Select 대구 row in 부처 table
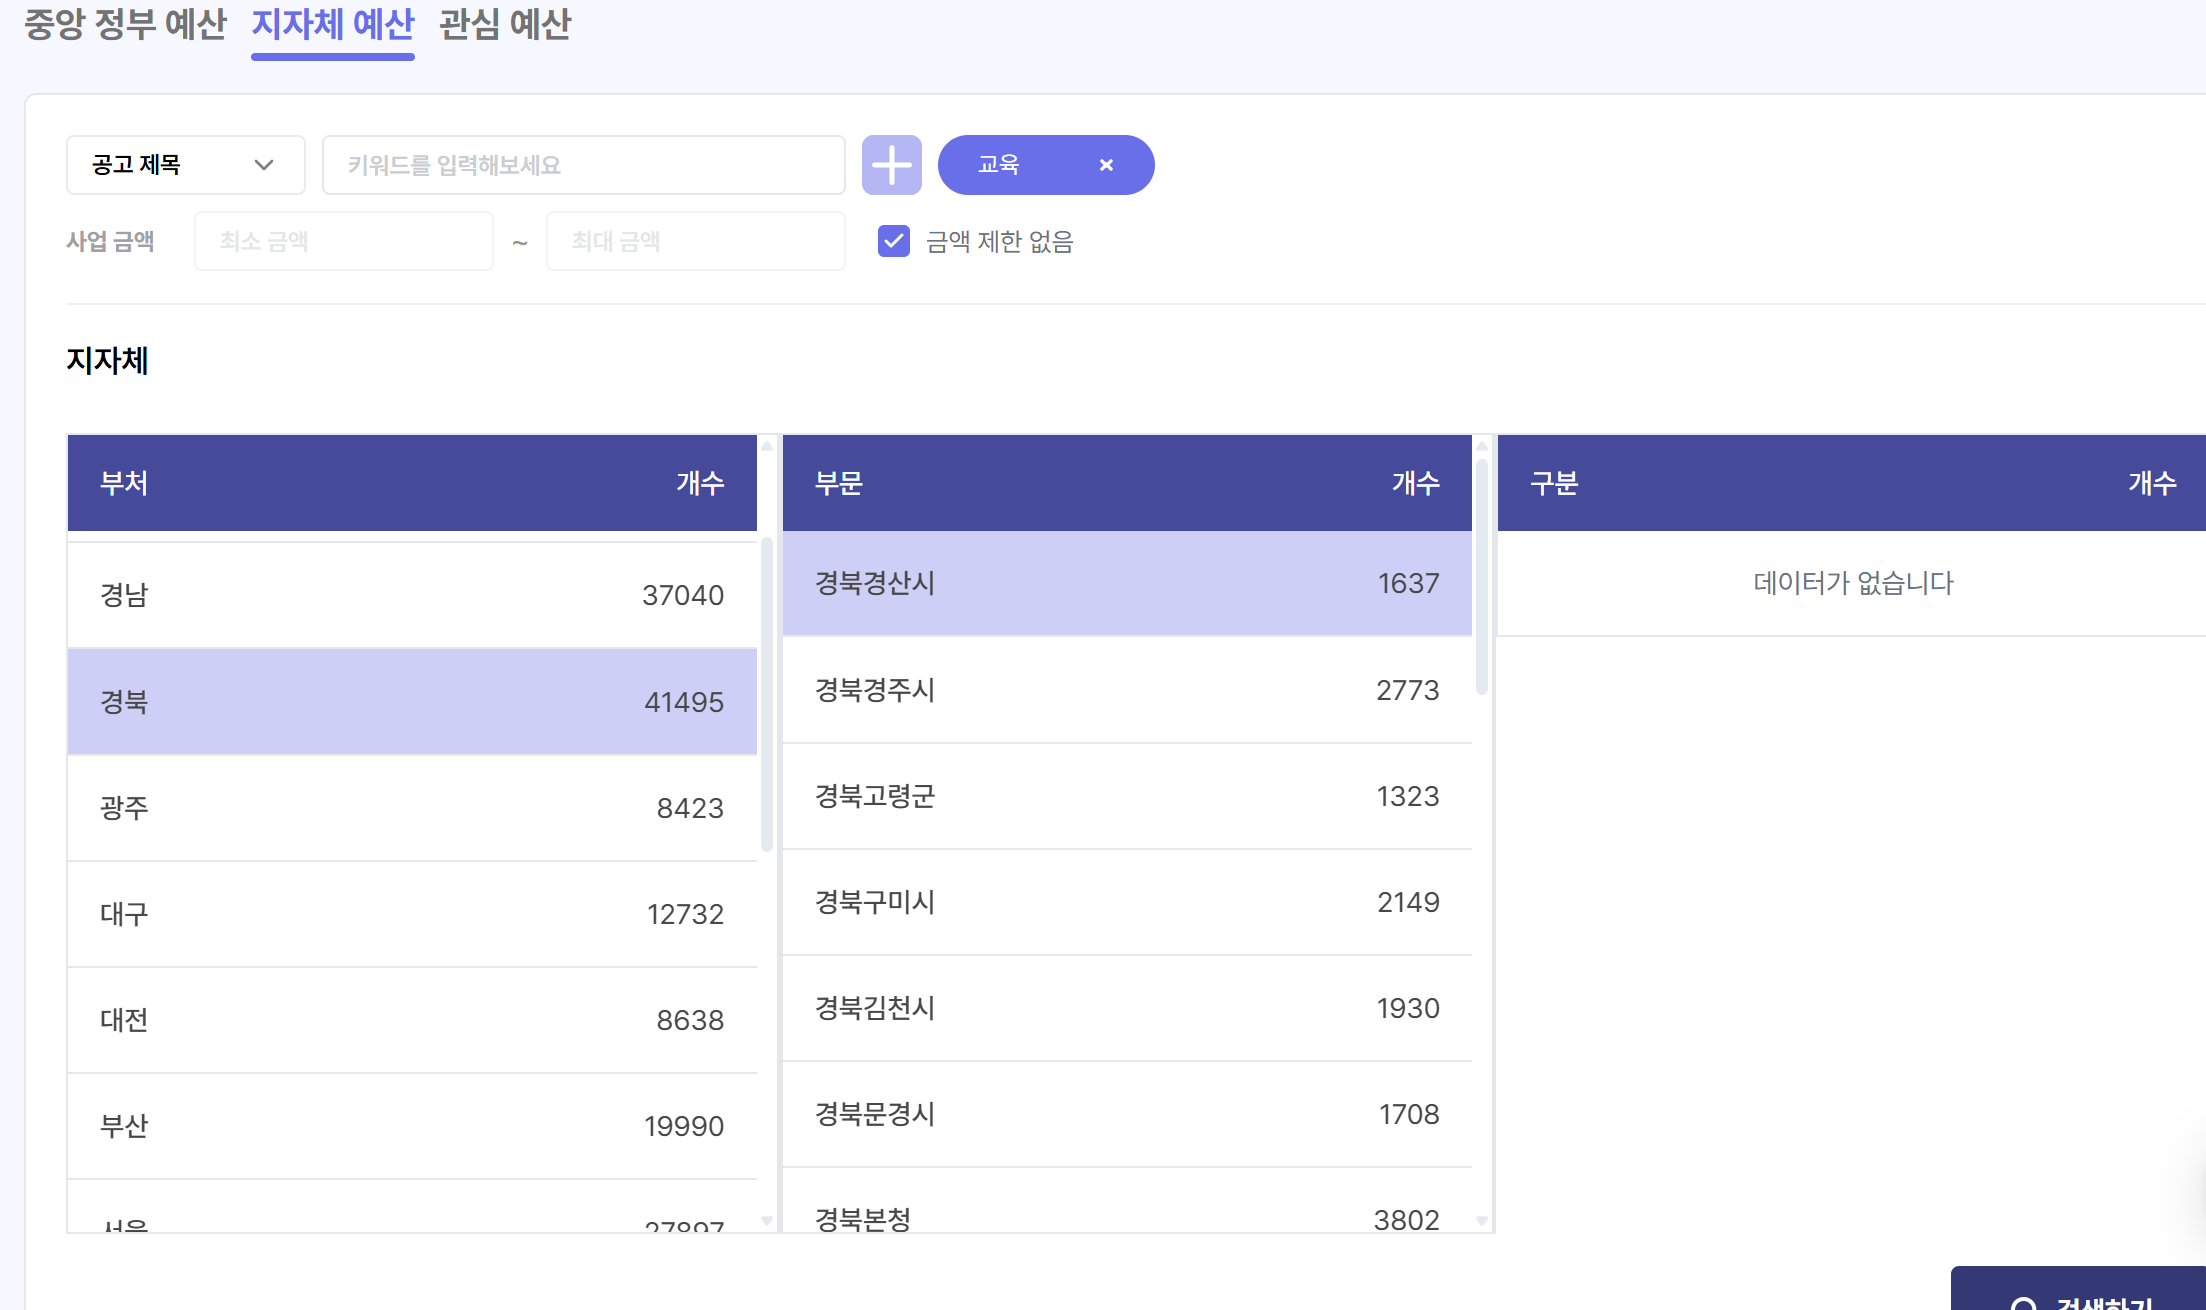Viewport: 2206px width, 1310px height. (411, 914)
